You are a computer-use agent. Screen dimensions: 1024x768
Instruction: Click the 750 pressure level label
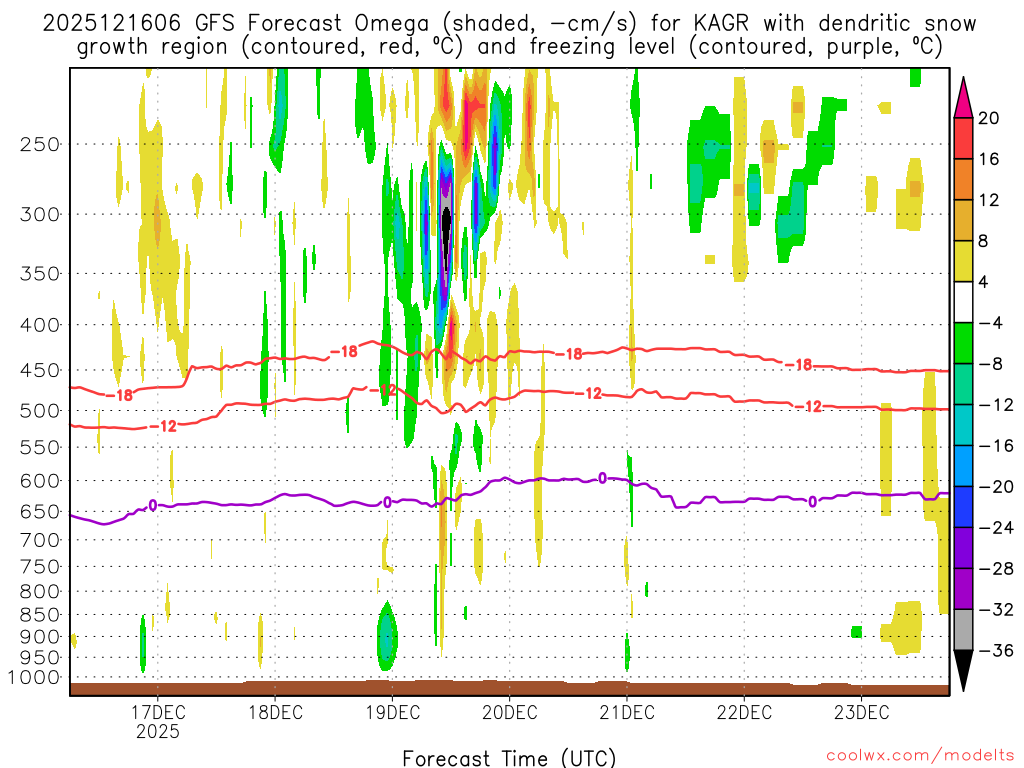(x=40, y=567)
